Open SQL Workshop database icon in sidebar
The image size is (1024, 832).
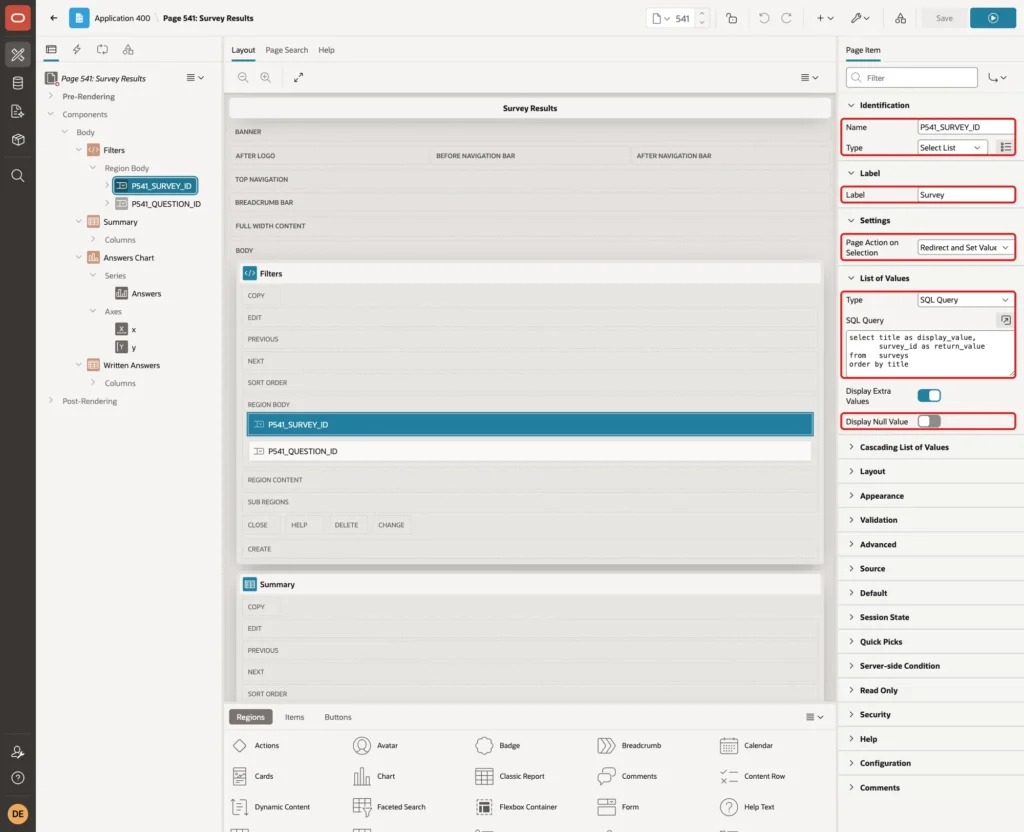pyautogui.click(x=18, y=83)
